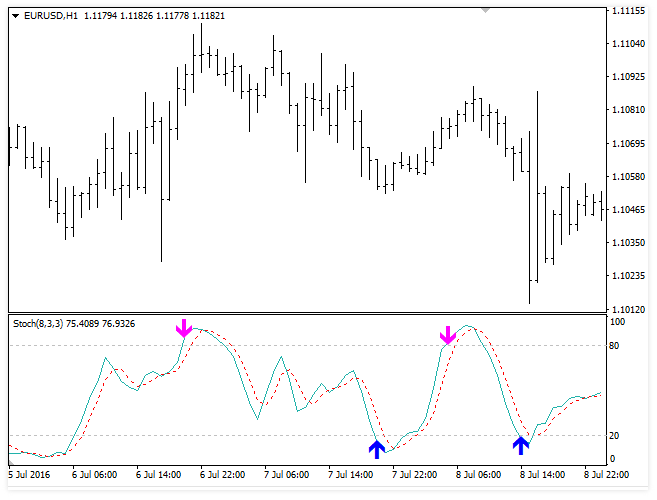Click the gray triangle in indicator window's bottom-left corner
Screen dimensions: 657x500
pyautogui.click(x=11, y=462)
